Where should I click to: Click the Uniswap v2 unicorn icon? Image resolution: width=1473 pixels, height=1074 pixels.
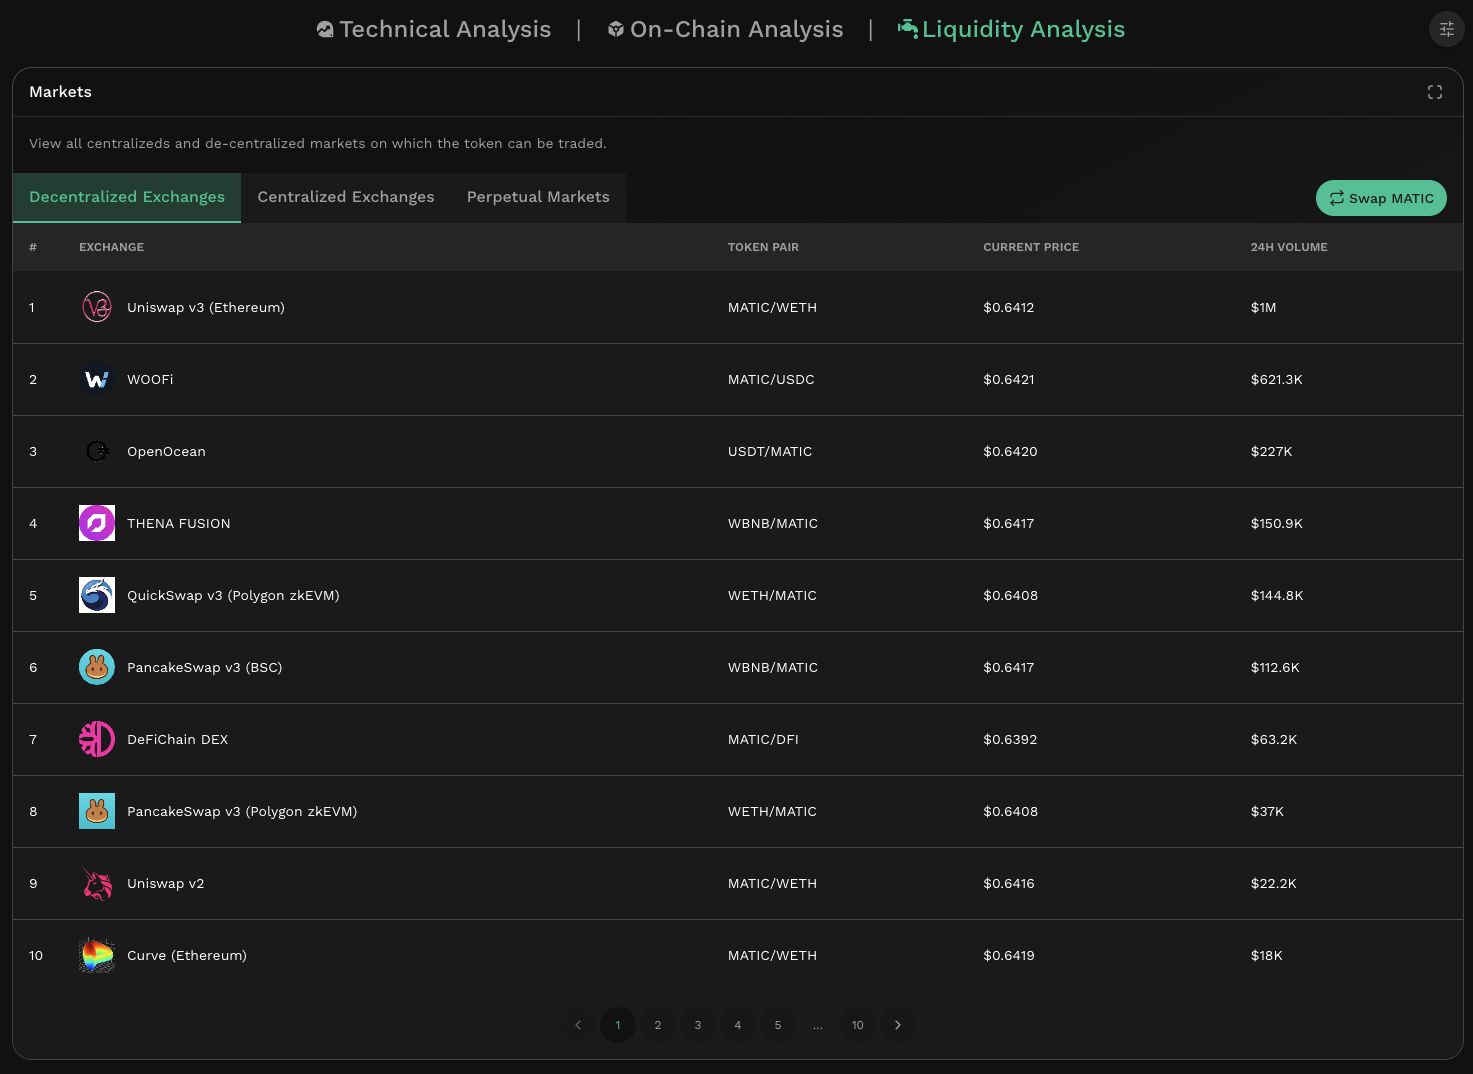[97, 883]
